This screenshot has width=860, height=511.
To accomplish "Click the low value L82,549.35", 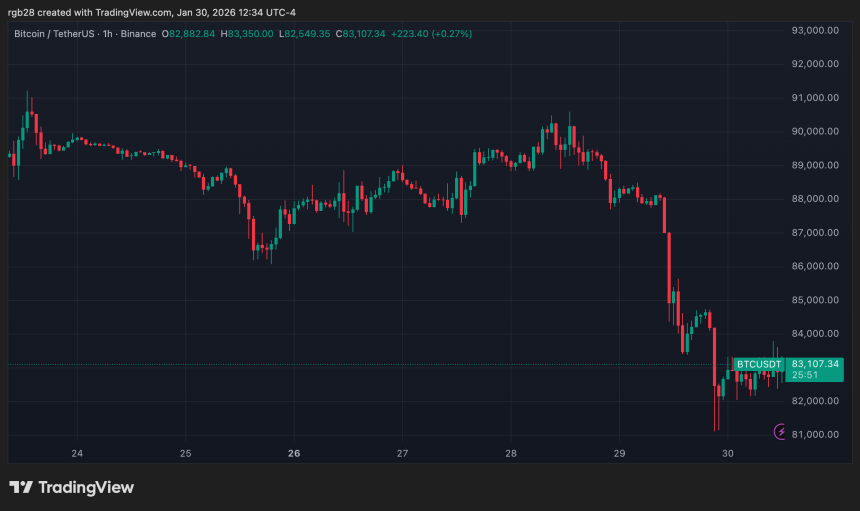I will (x=304, y=34).
